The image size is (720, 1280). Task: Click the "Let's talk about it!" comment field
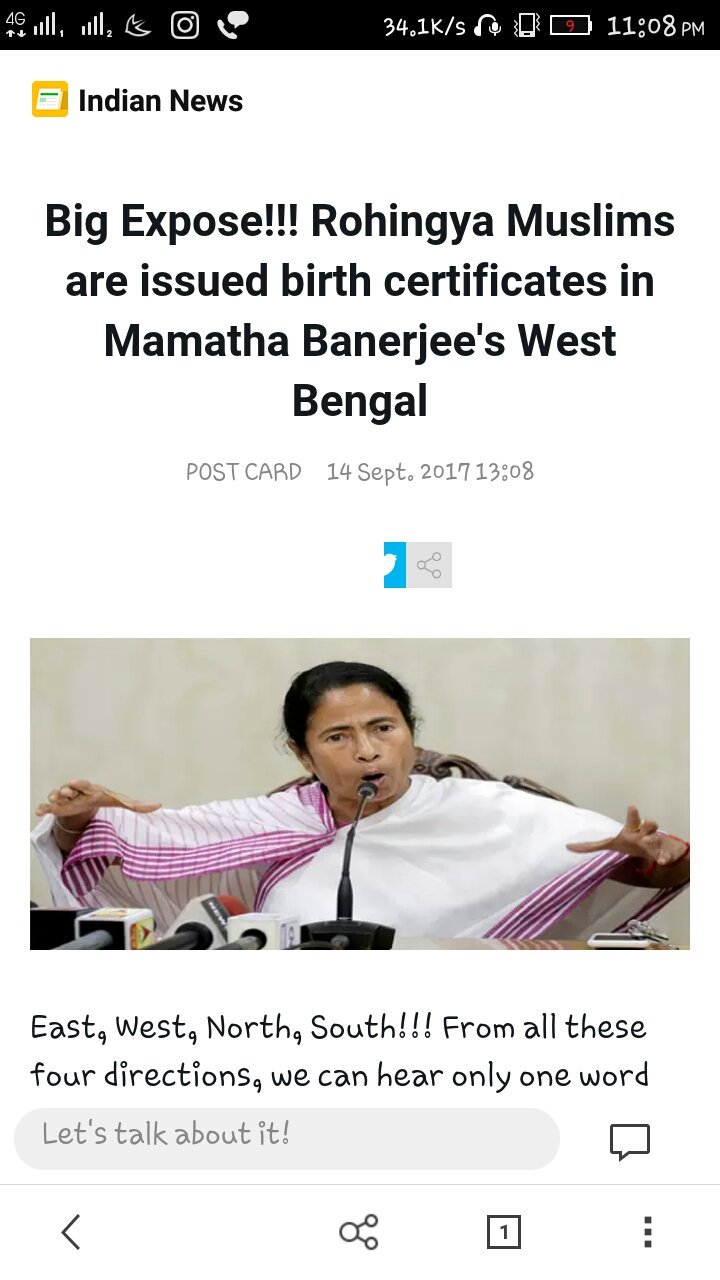[287, 1138]
